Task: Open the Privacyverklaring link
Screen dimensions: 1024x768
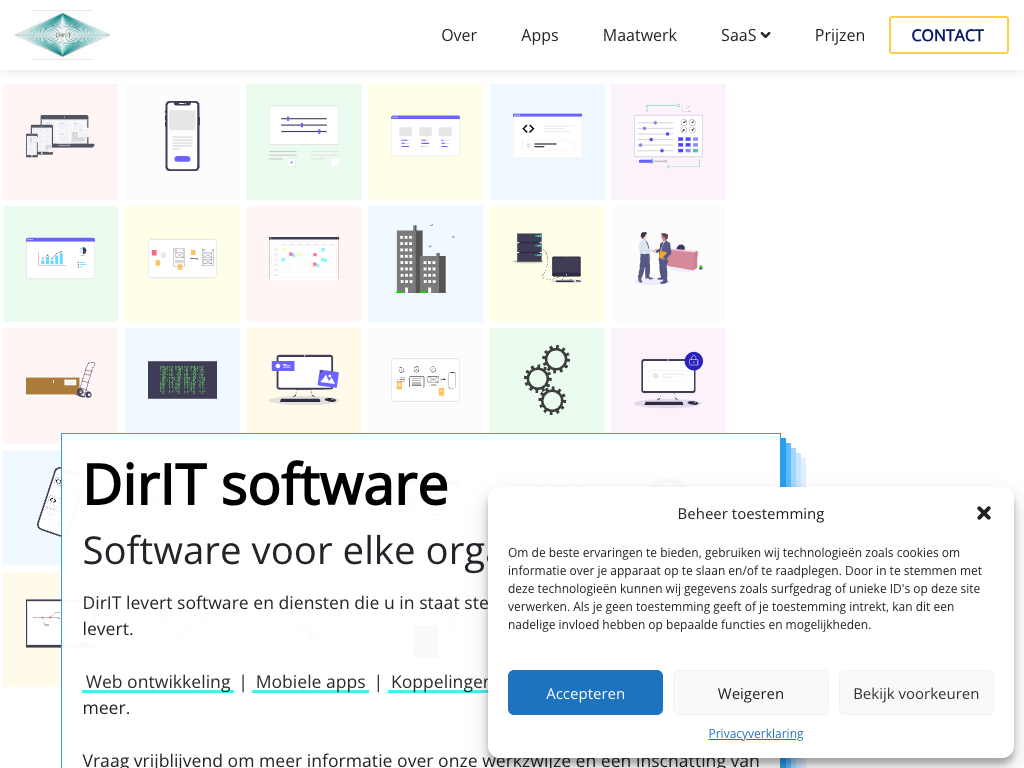Action: point(755,733)
